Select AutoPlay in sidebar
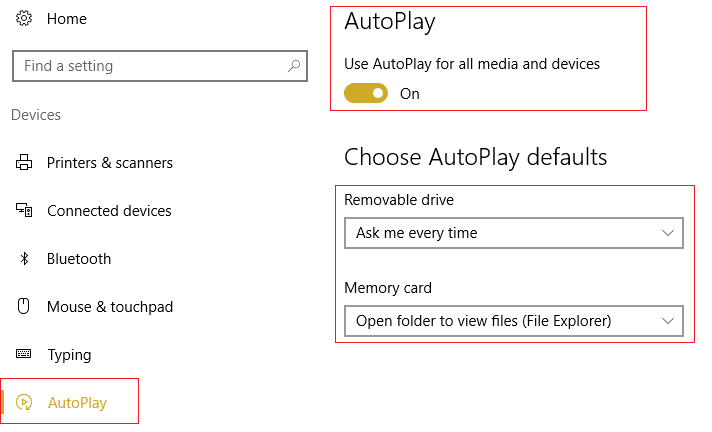The image size is (712, 432). click(x=69, y=402)
